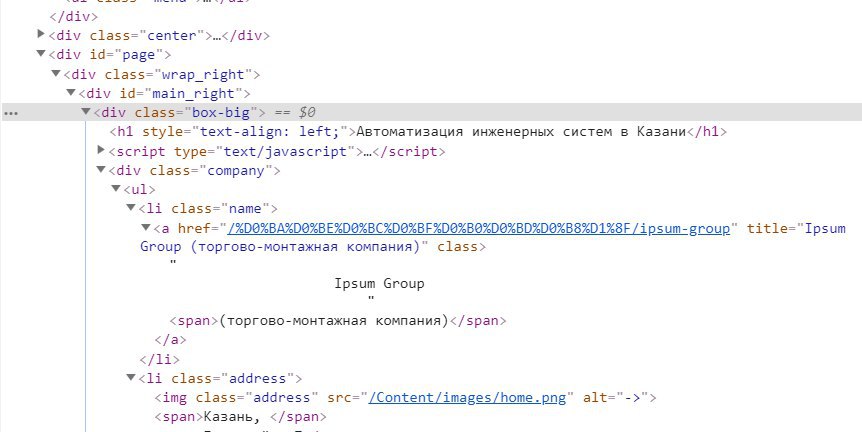The image size is (862, 432).
Task: Collapse the div class="wrap_right" node
Action: click(56, 73)
